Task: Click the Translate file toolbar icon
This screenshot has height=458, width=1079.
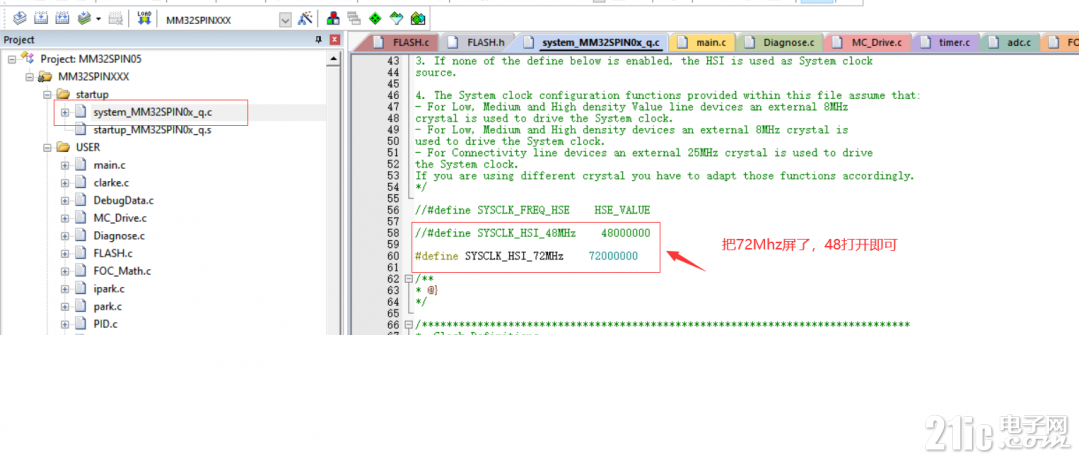Action: tap(20, 19)
